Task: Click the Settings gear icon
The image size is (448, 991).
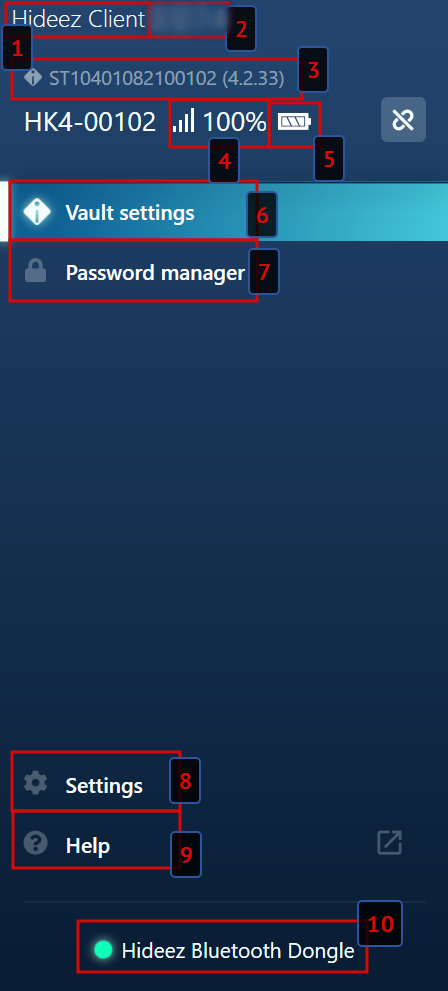Action: 35,782
